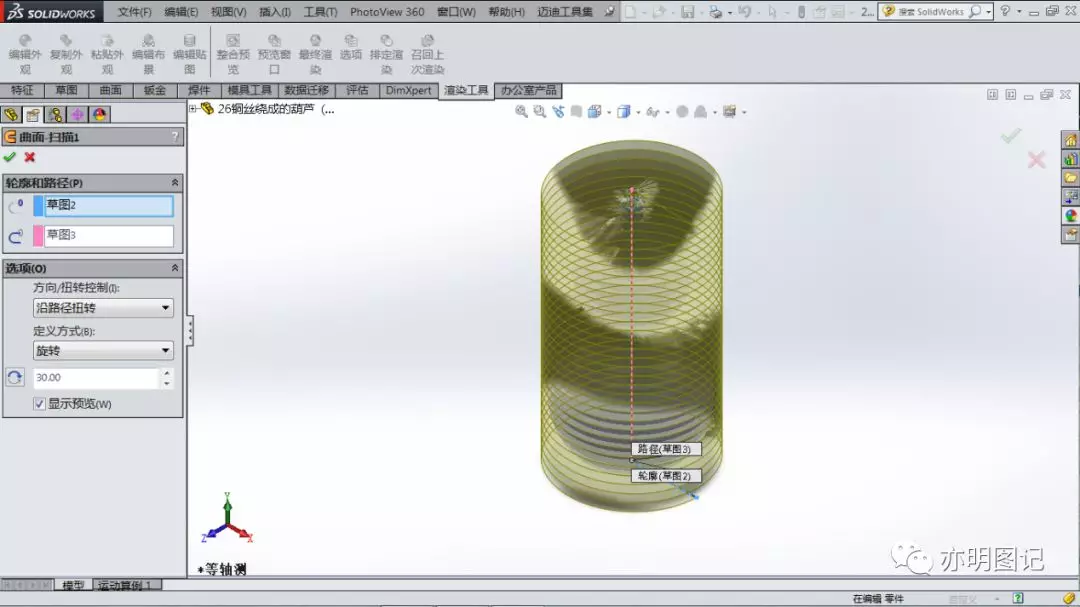Click the Zoom to Fit view icon
The height and width of the screenshot is (607, 1080).
521,112
